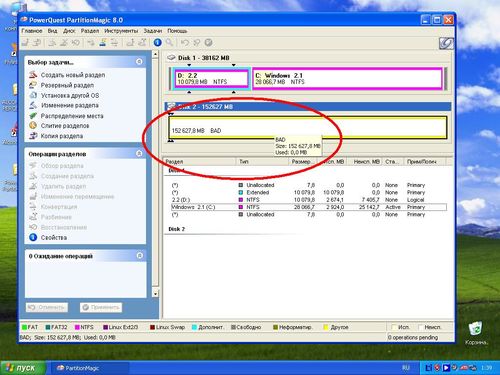Image resolution: width=500 pixels, height=375 pixels.
Task: Click the left panel scrollbar down arrow
Action: [x=155, y=294]
